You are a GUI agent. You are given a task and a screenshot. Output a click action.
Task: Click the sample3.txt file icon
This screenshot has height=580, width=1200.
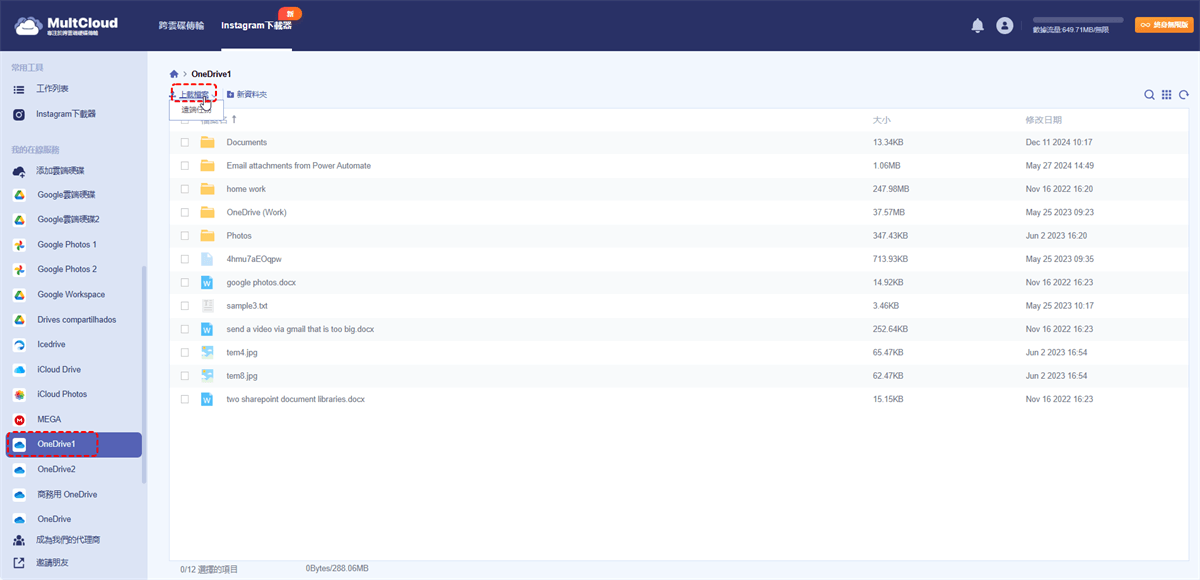[207, 305]
